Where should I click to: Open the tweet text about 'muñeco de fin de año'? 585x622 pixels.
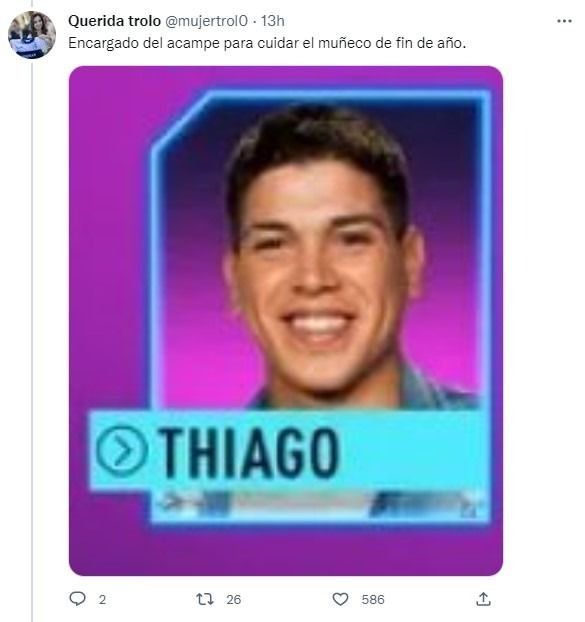267,43
